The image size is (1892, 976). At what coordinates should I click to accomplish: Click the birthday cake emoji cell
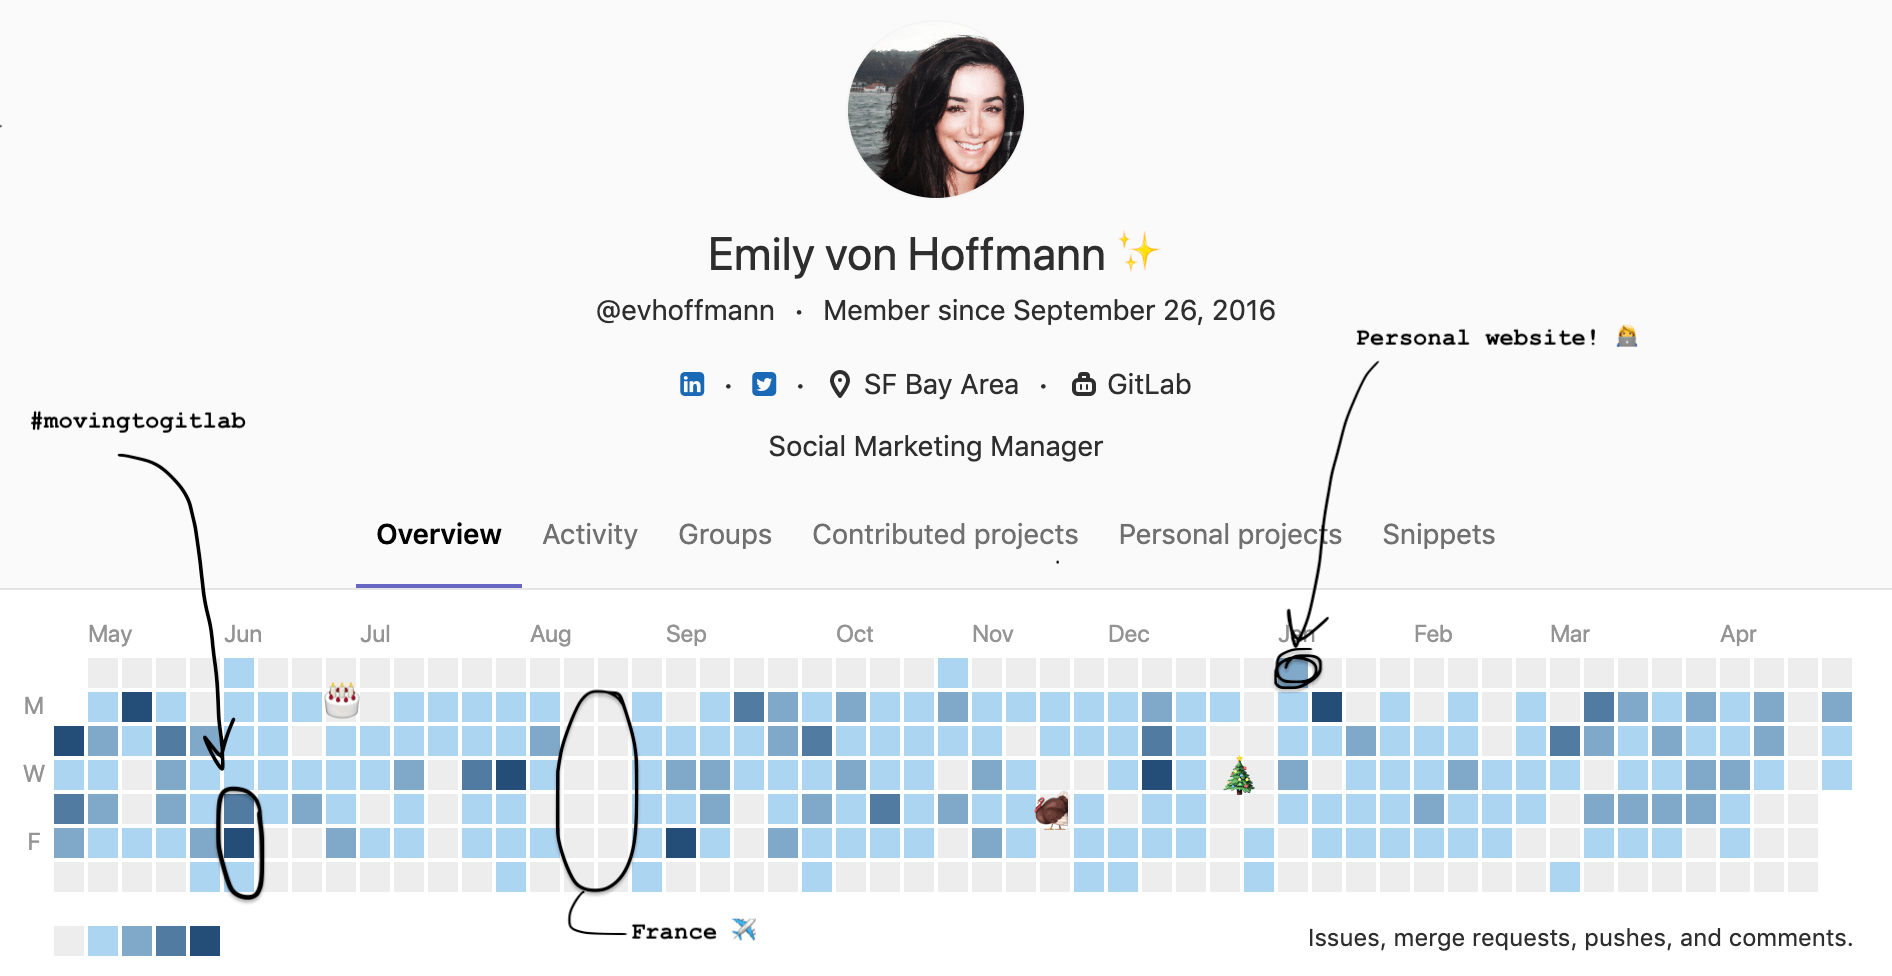342,700
